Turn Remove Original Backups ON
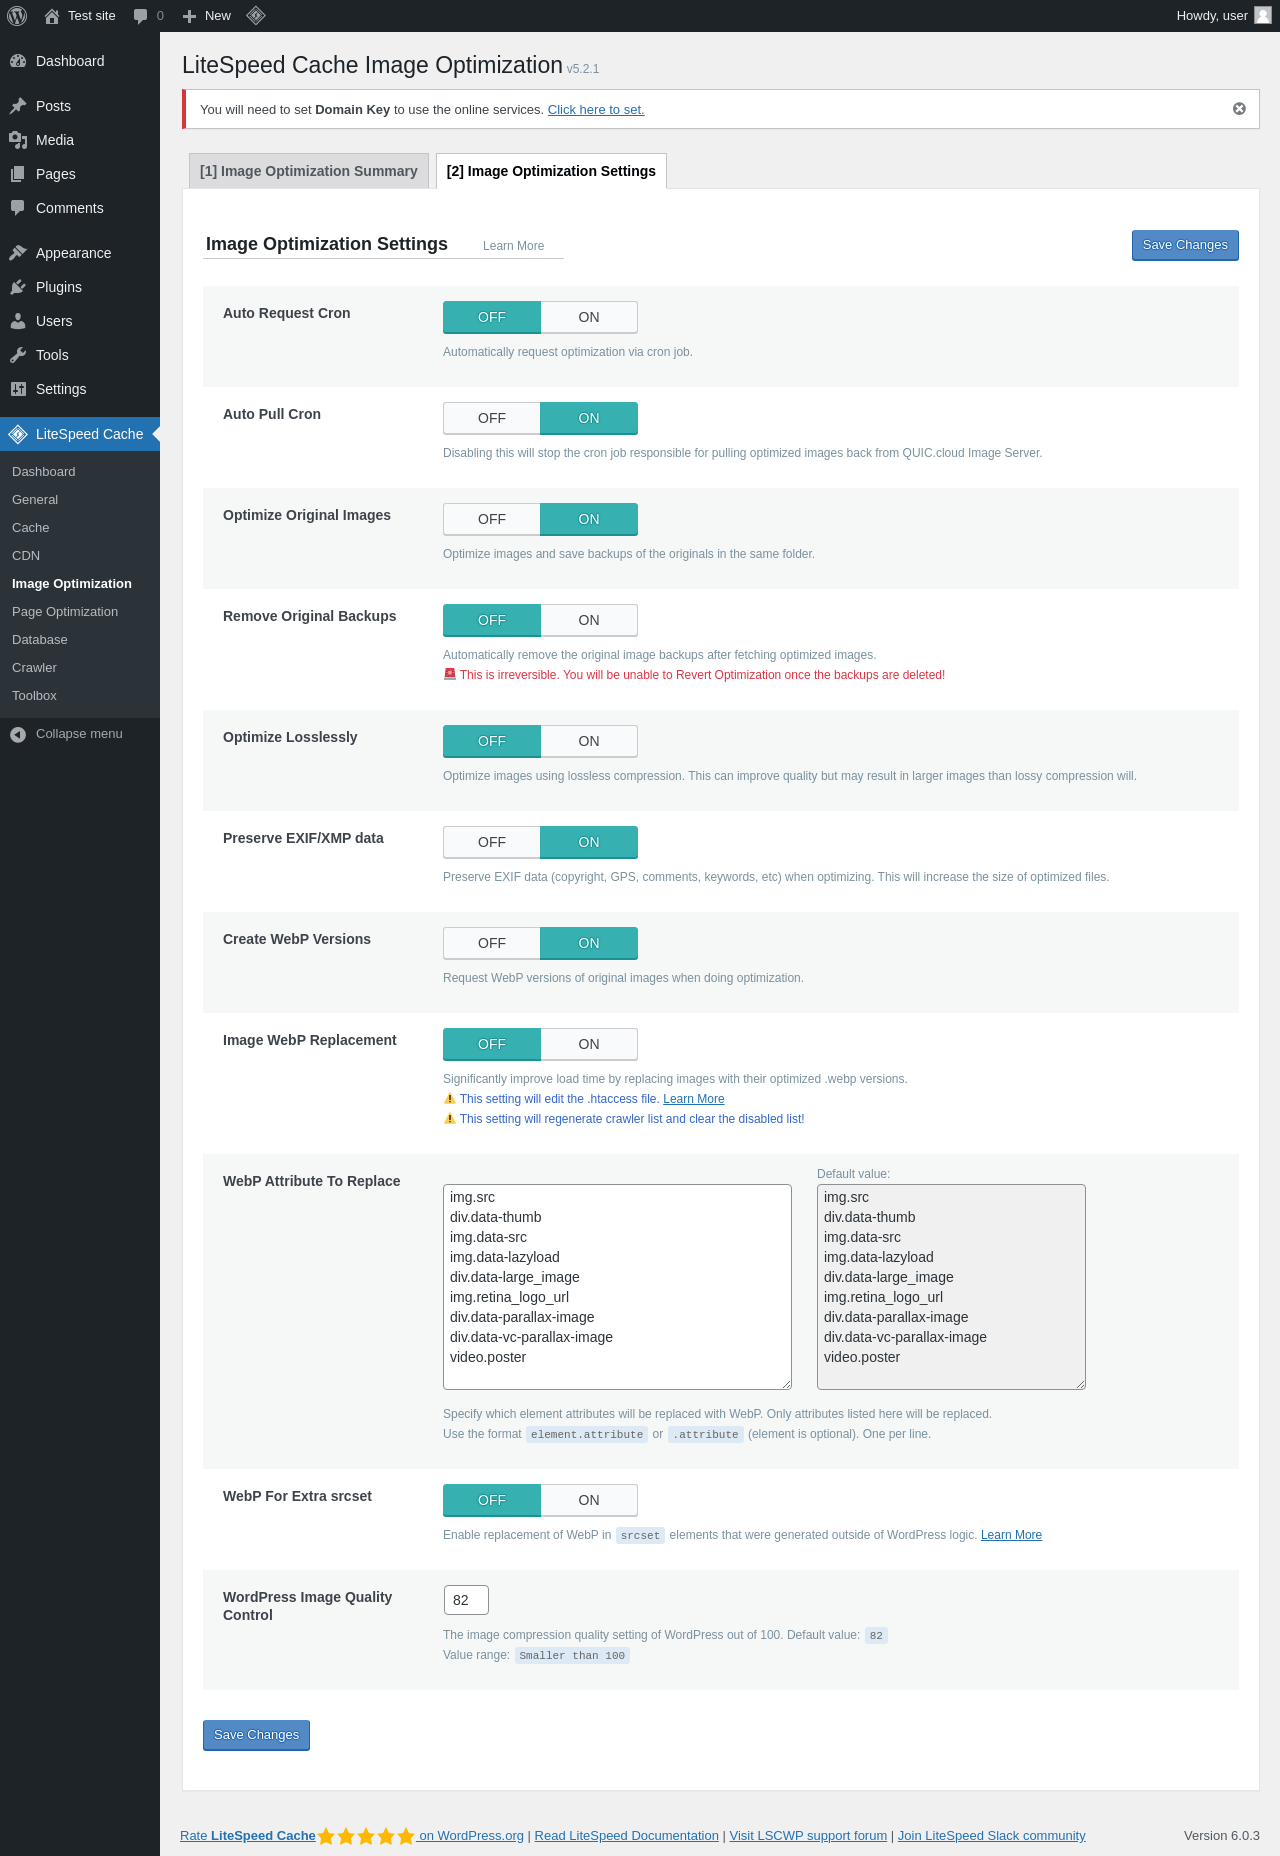Screen dimensions: 1280x1856 589,620
